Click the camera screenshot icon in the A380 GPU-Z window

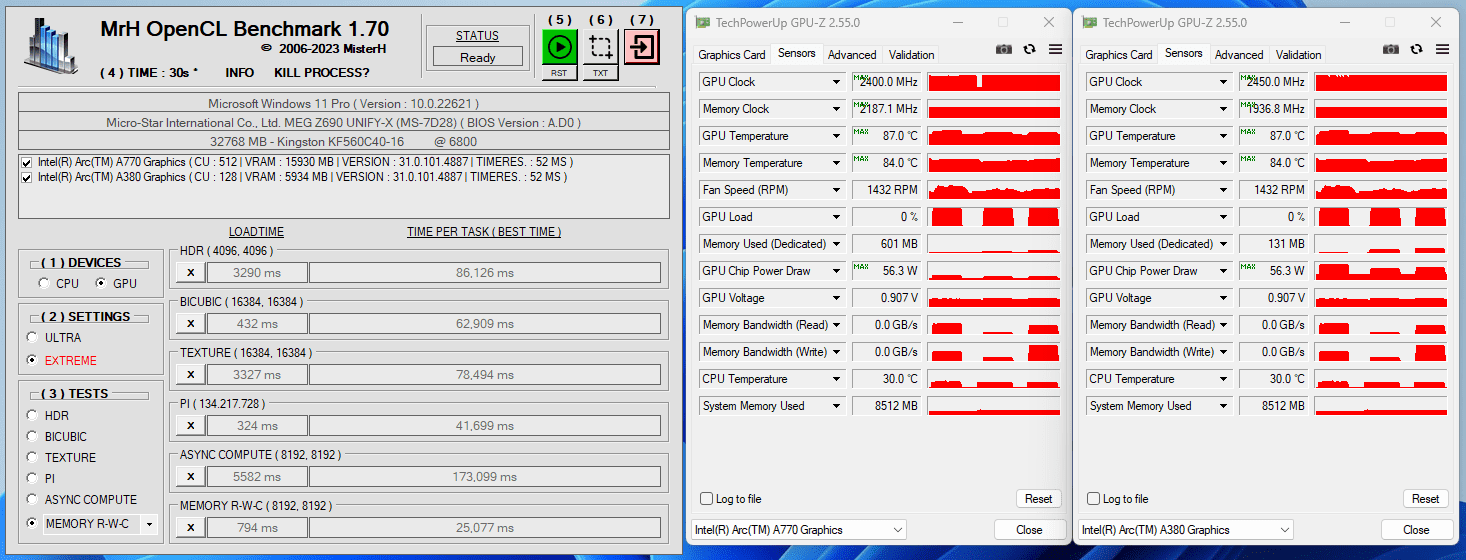pos(1391,49)
